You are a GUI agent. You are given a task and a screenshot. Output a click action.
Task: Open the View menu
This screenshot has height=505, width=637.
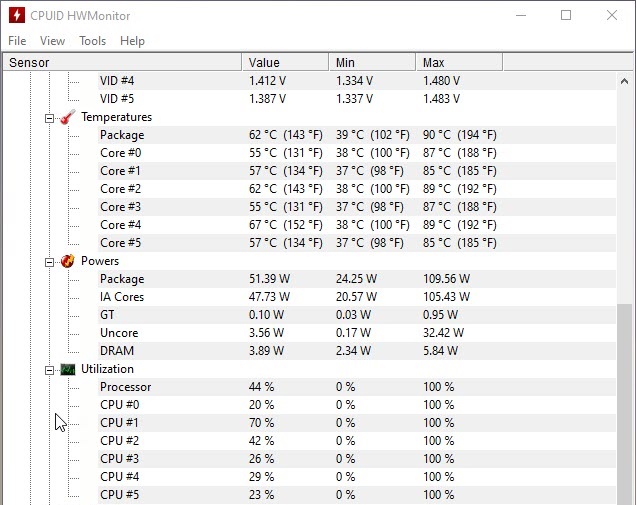point(52,41)
